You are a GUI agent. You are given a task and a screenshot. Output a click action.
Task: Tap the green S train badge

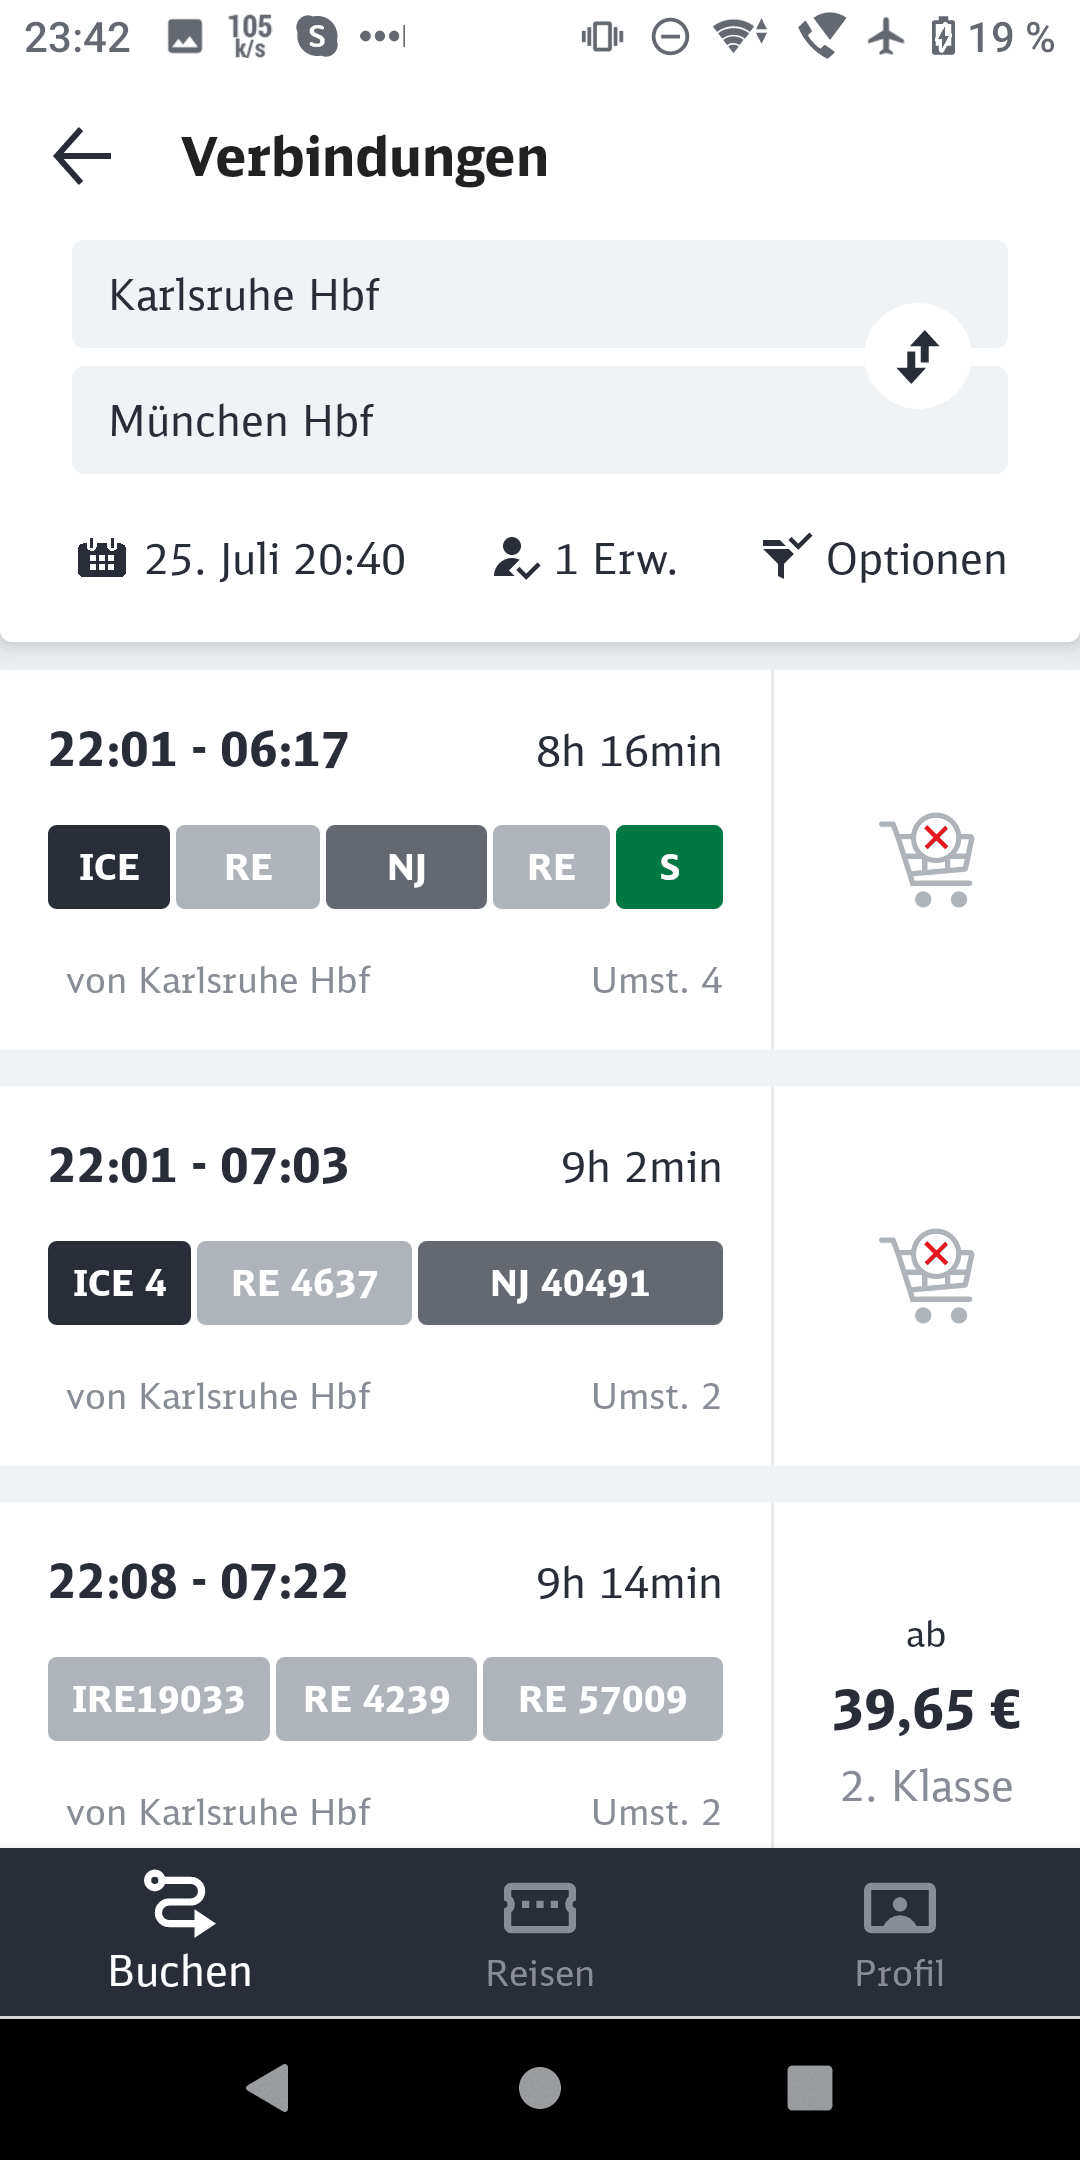click(669, 867)
